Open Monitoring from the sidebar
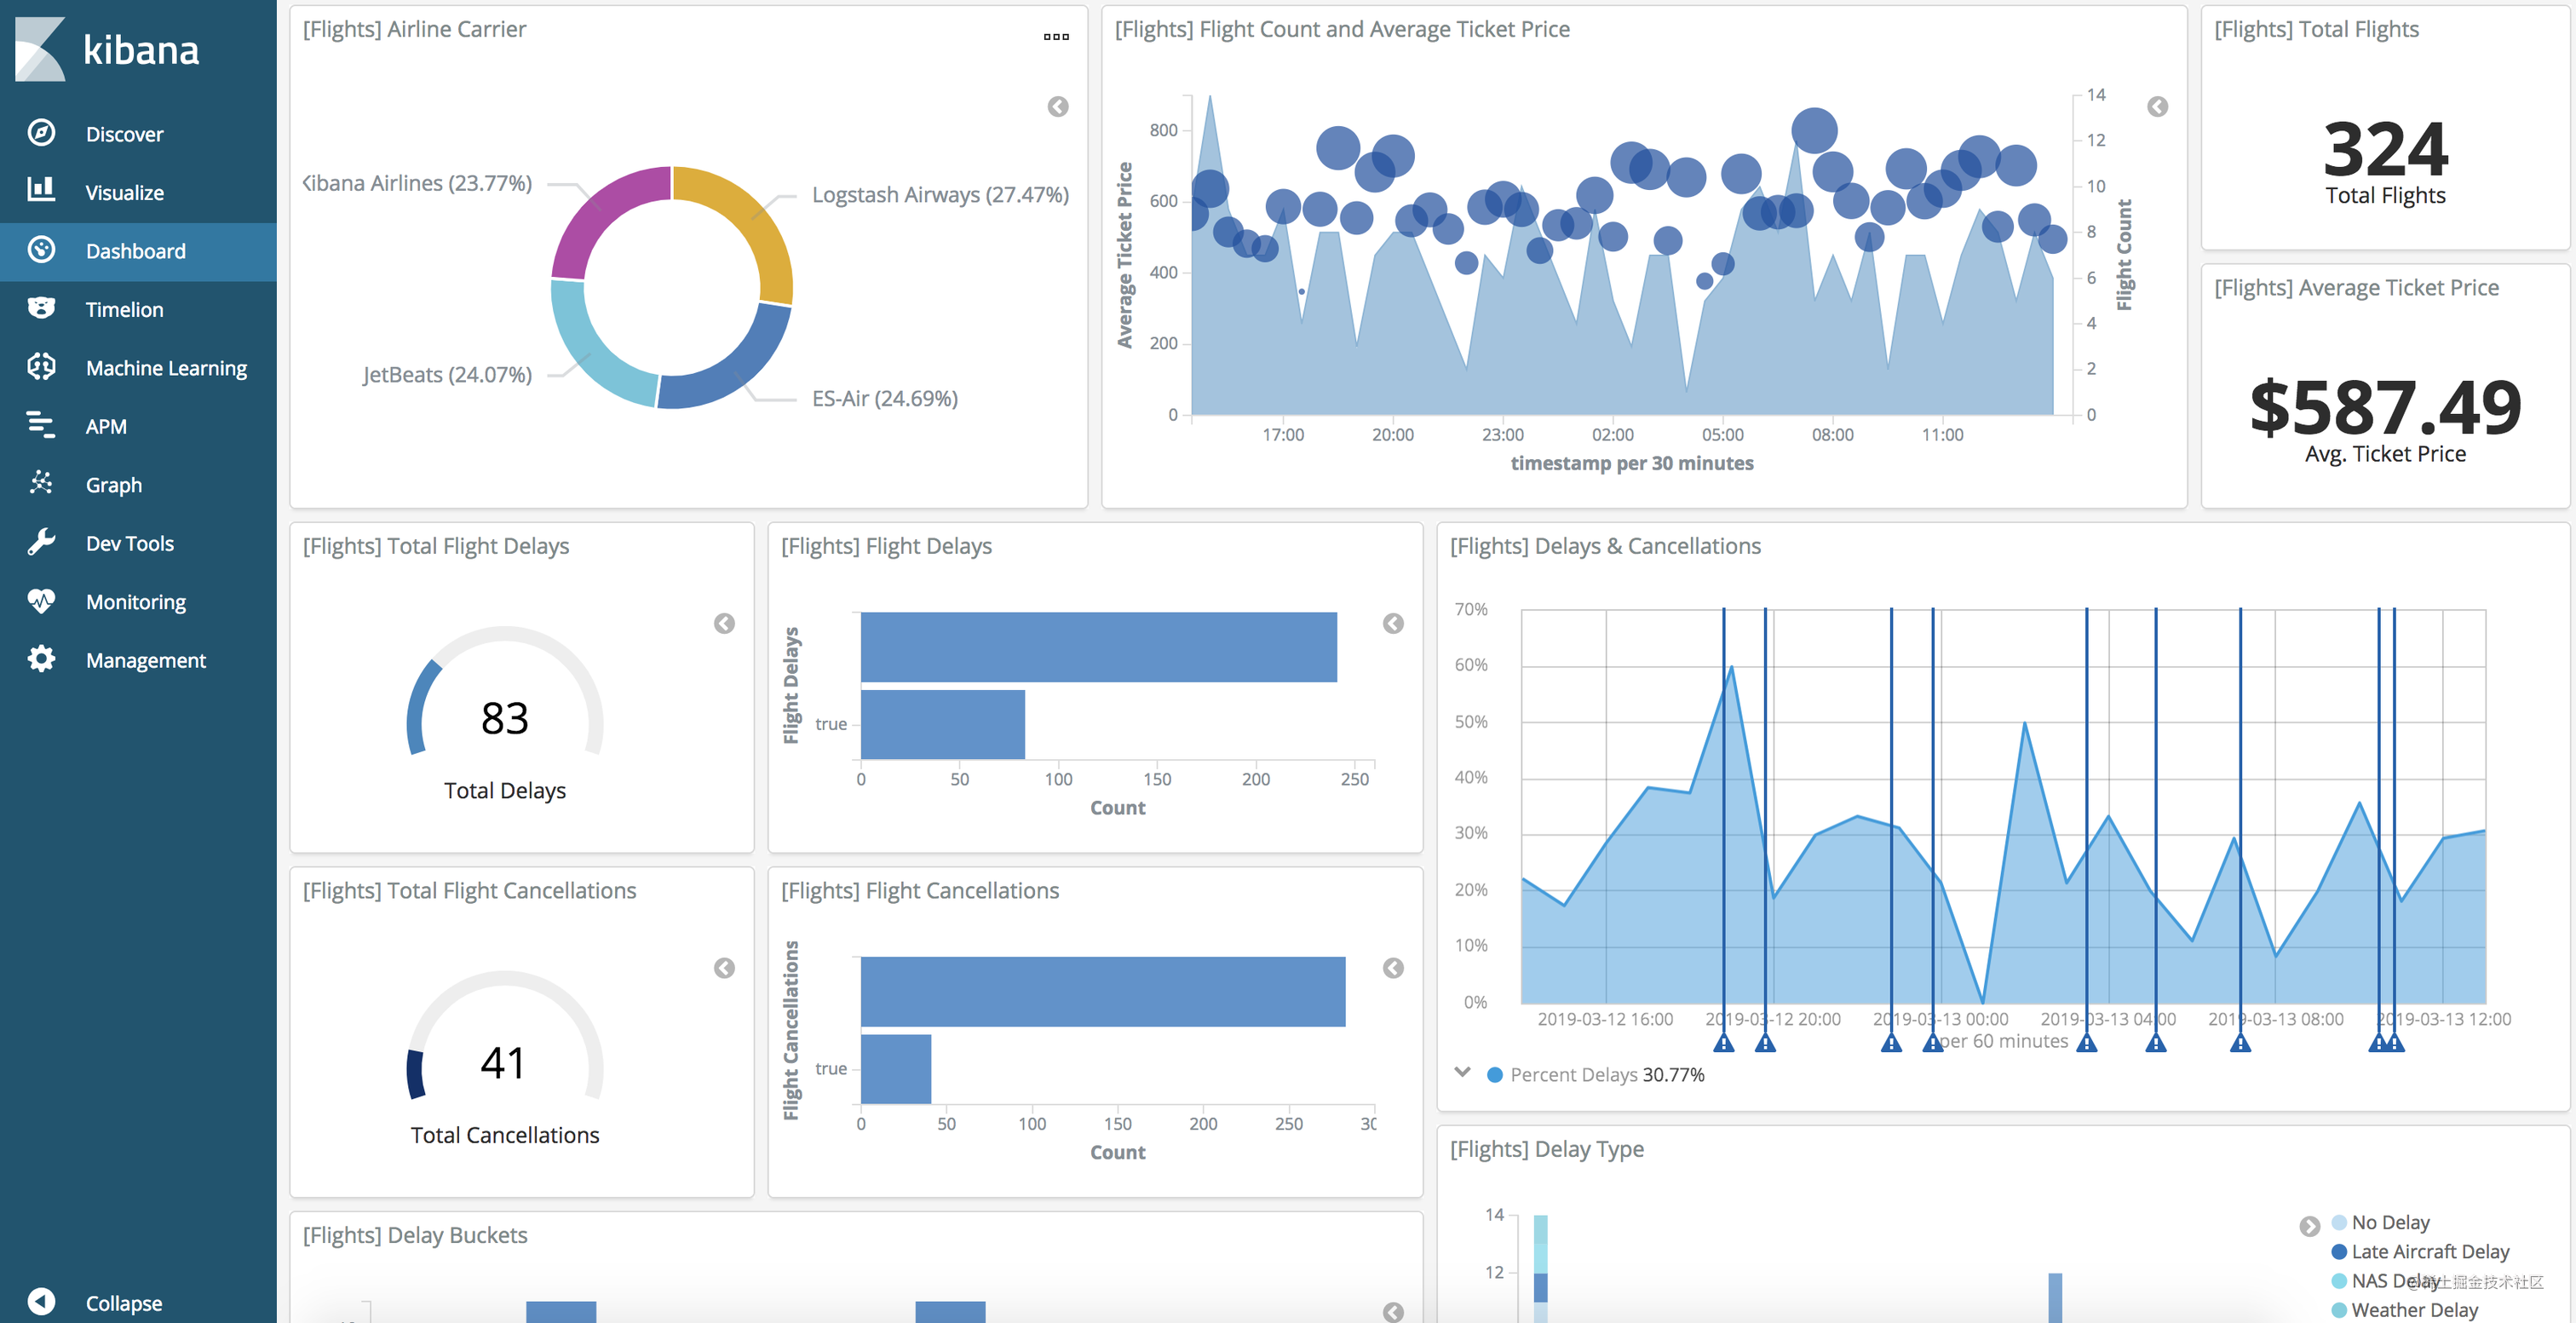 (136, 602)
